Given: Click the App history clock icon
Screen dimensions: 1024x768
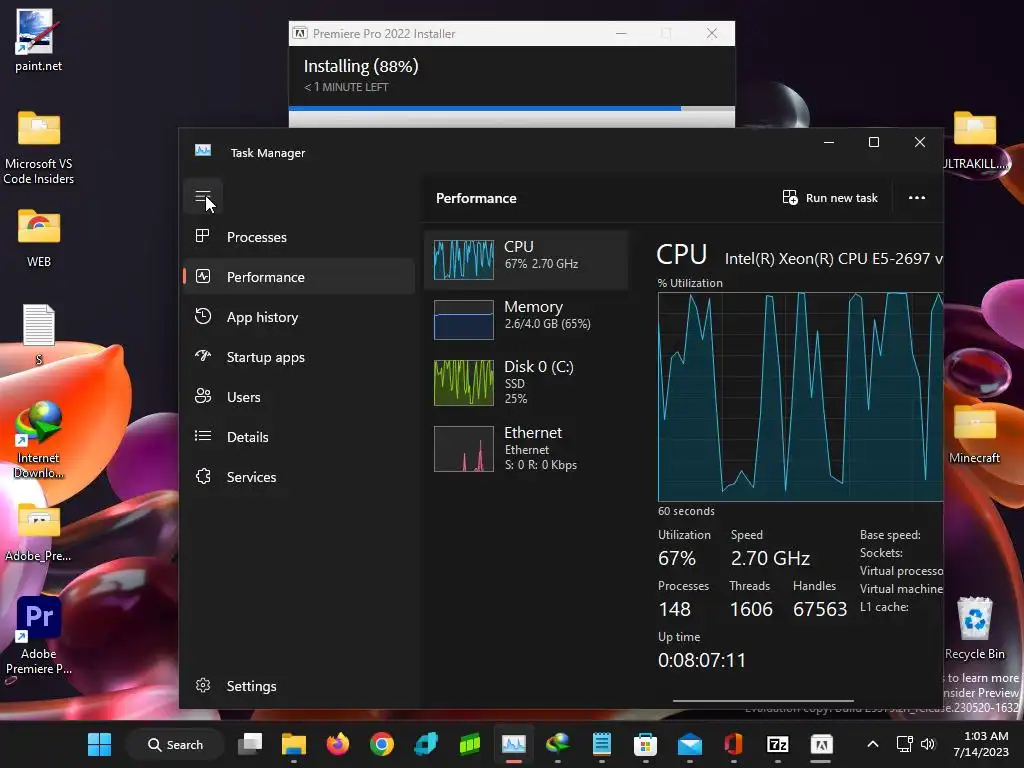Looking at the screenshot, I should coord(203,316).
